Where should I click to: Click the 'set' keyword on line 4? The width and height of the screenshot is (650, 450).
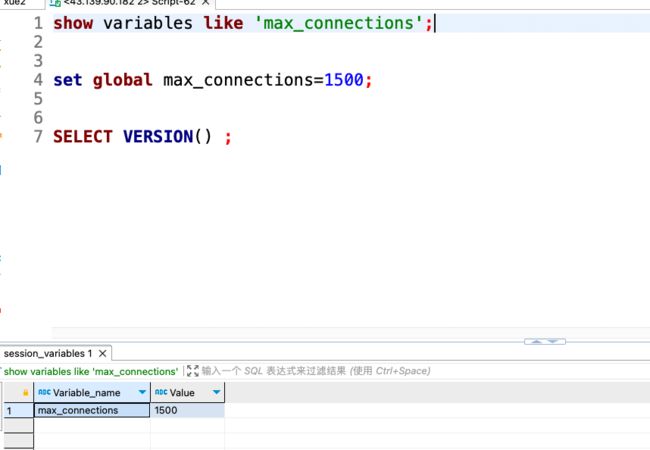click(x=68, y=80)
